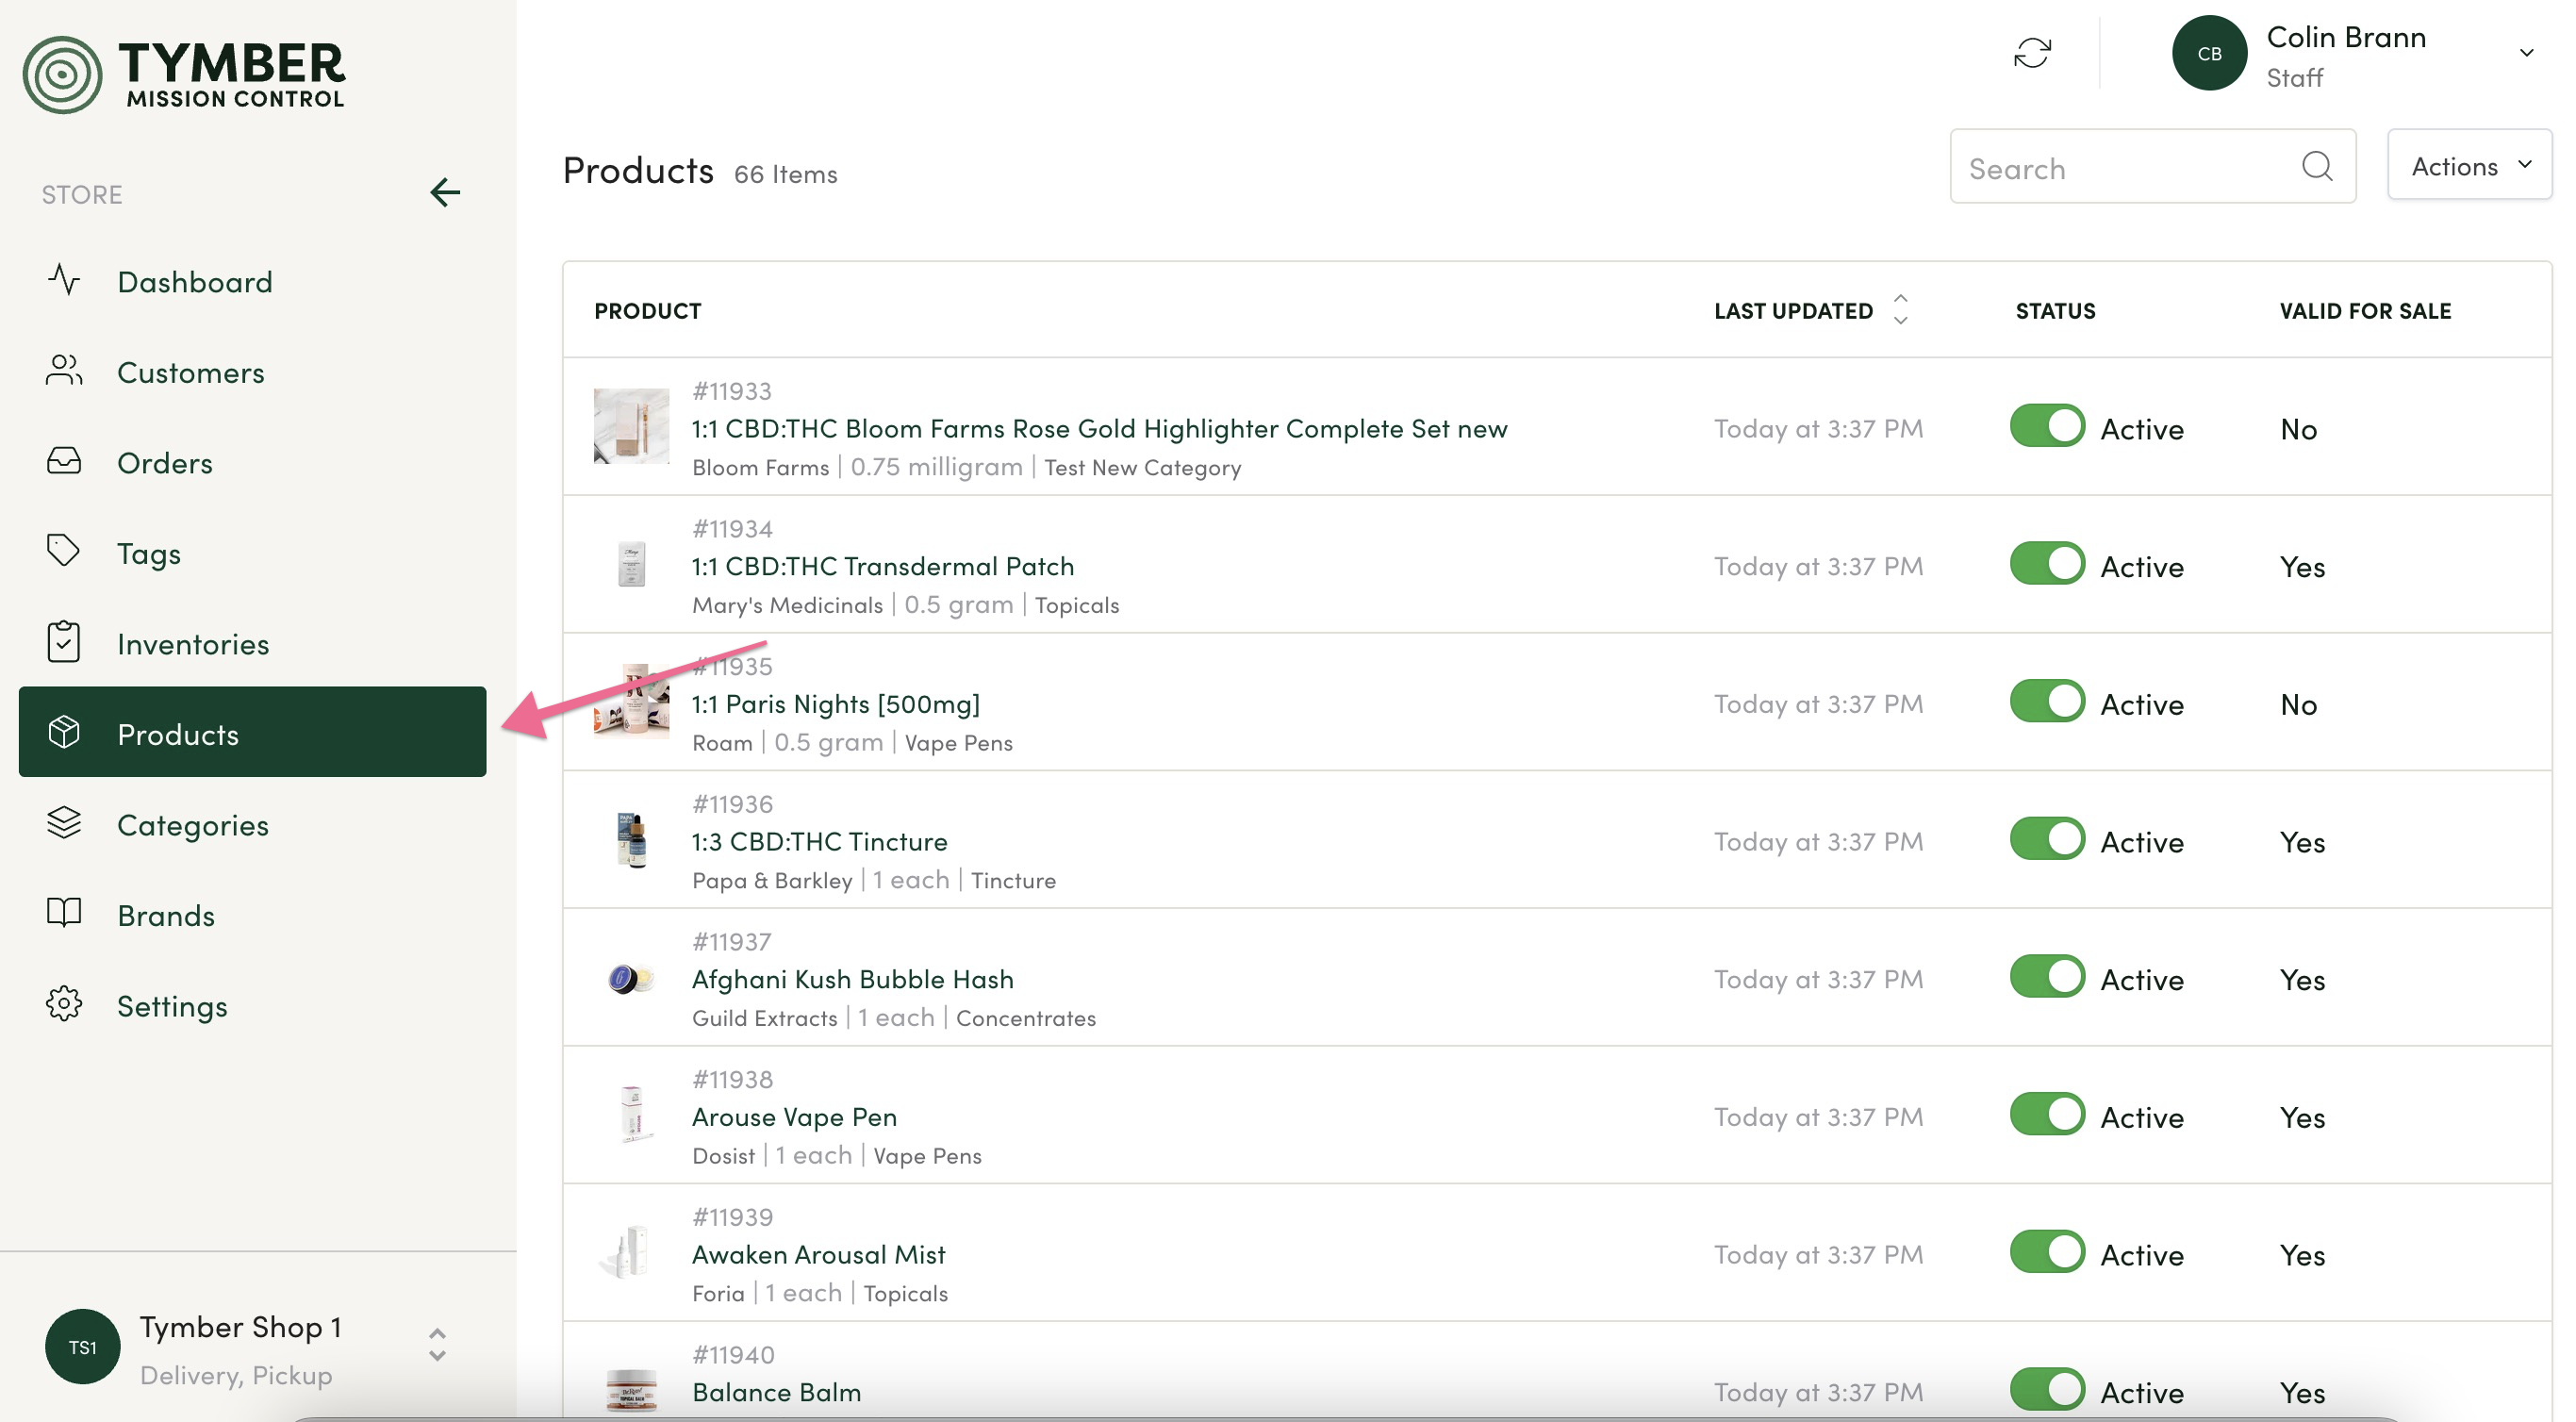The width and height of the screenshot is (2576, 1422).
Task: Click the Products box icon
Action: click(64, 733)
